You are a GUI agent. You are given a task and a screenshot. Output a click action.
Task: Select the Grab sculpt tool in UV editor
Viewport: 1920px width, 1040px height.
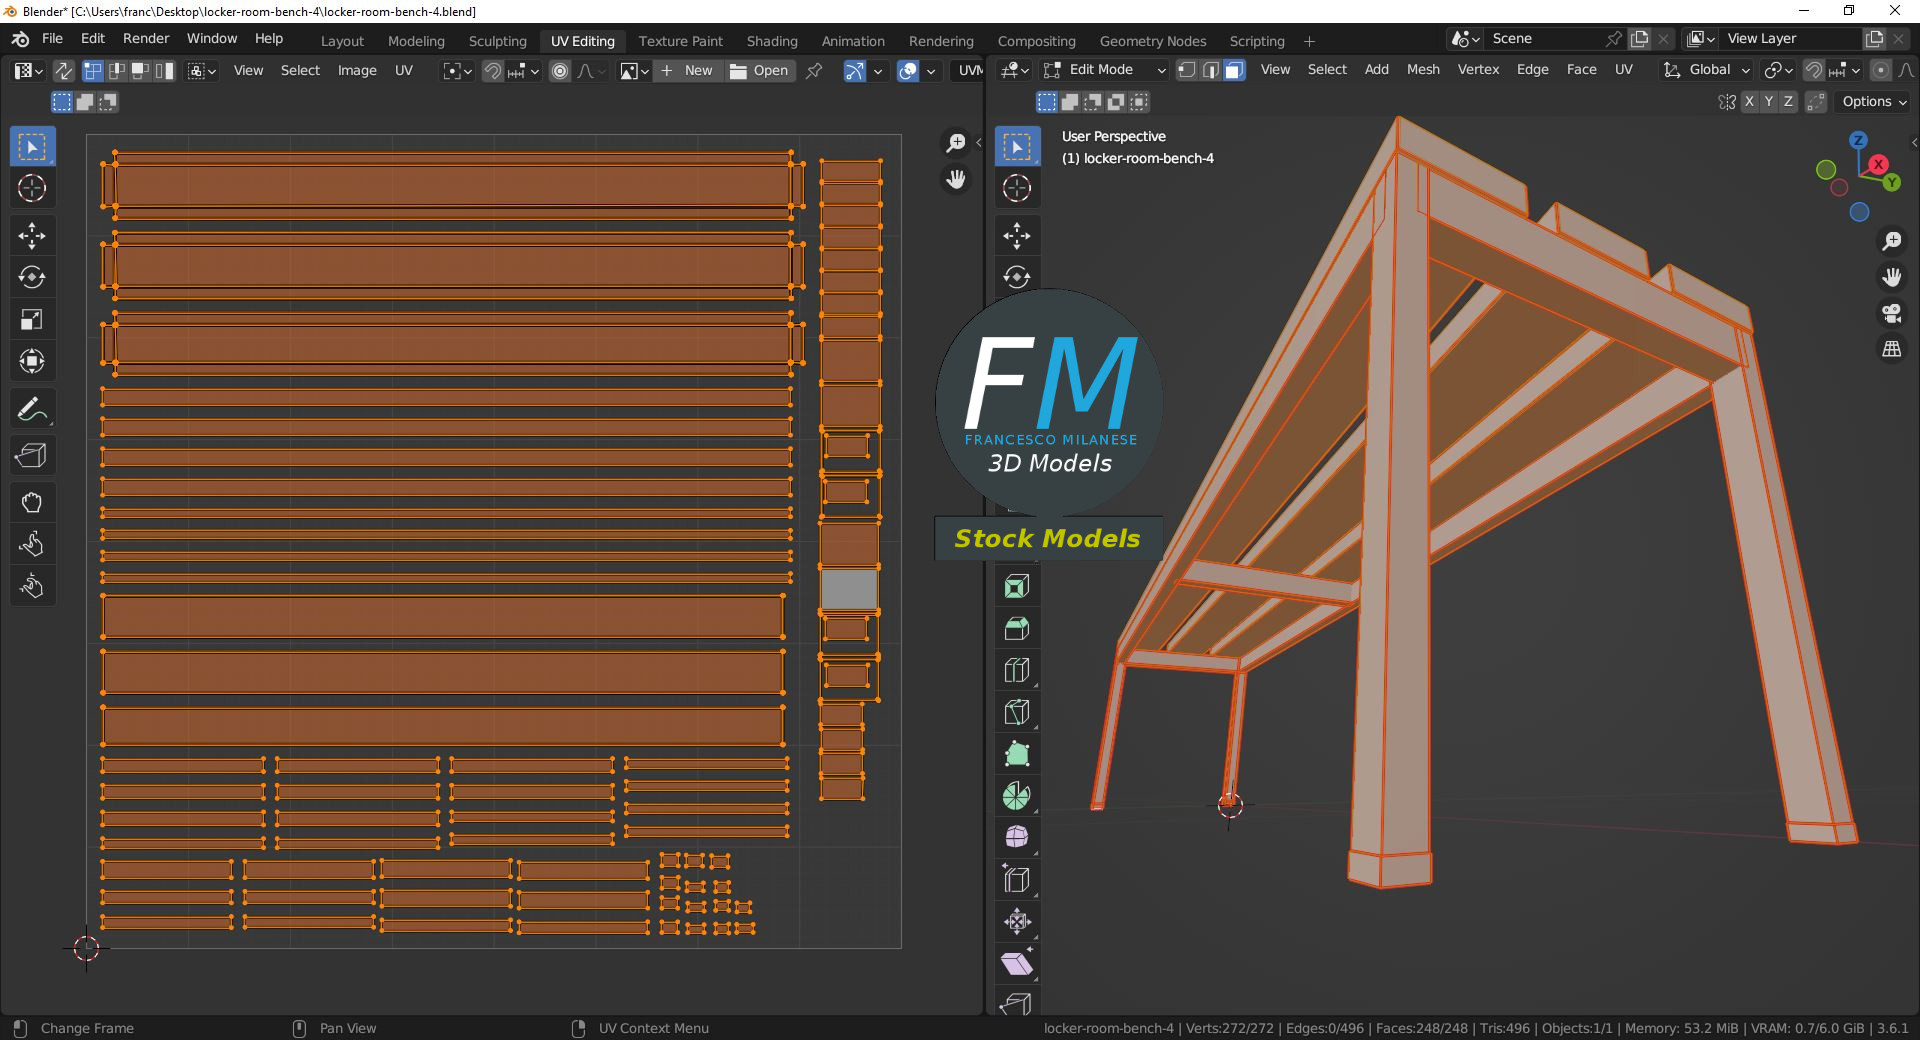coord(32,502)
